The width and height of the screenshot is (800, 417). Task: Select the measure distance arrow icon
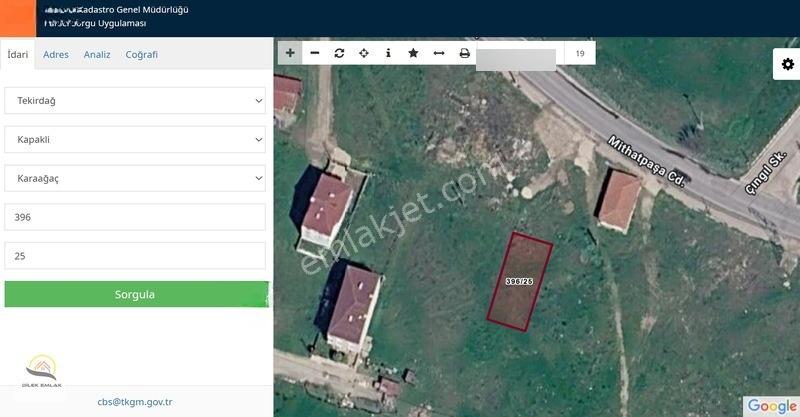coord(439,53)
